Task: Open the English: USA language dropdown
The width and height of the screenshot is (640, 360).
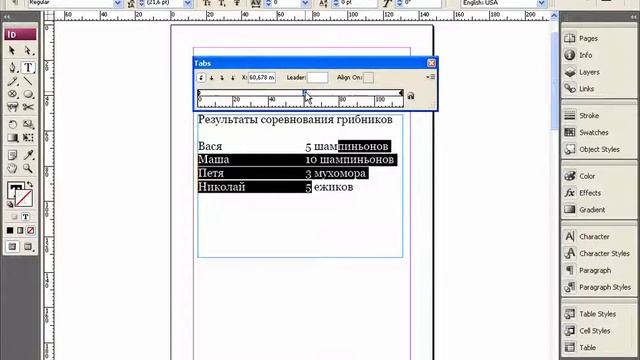Action: click(542, 3)
